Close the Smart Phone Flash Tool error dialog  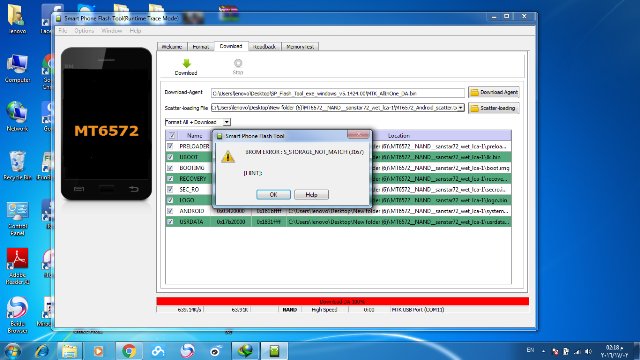358,135
